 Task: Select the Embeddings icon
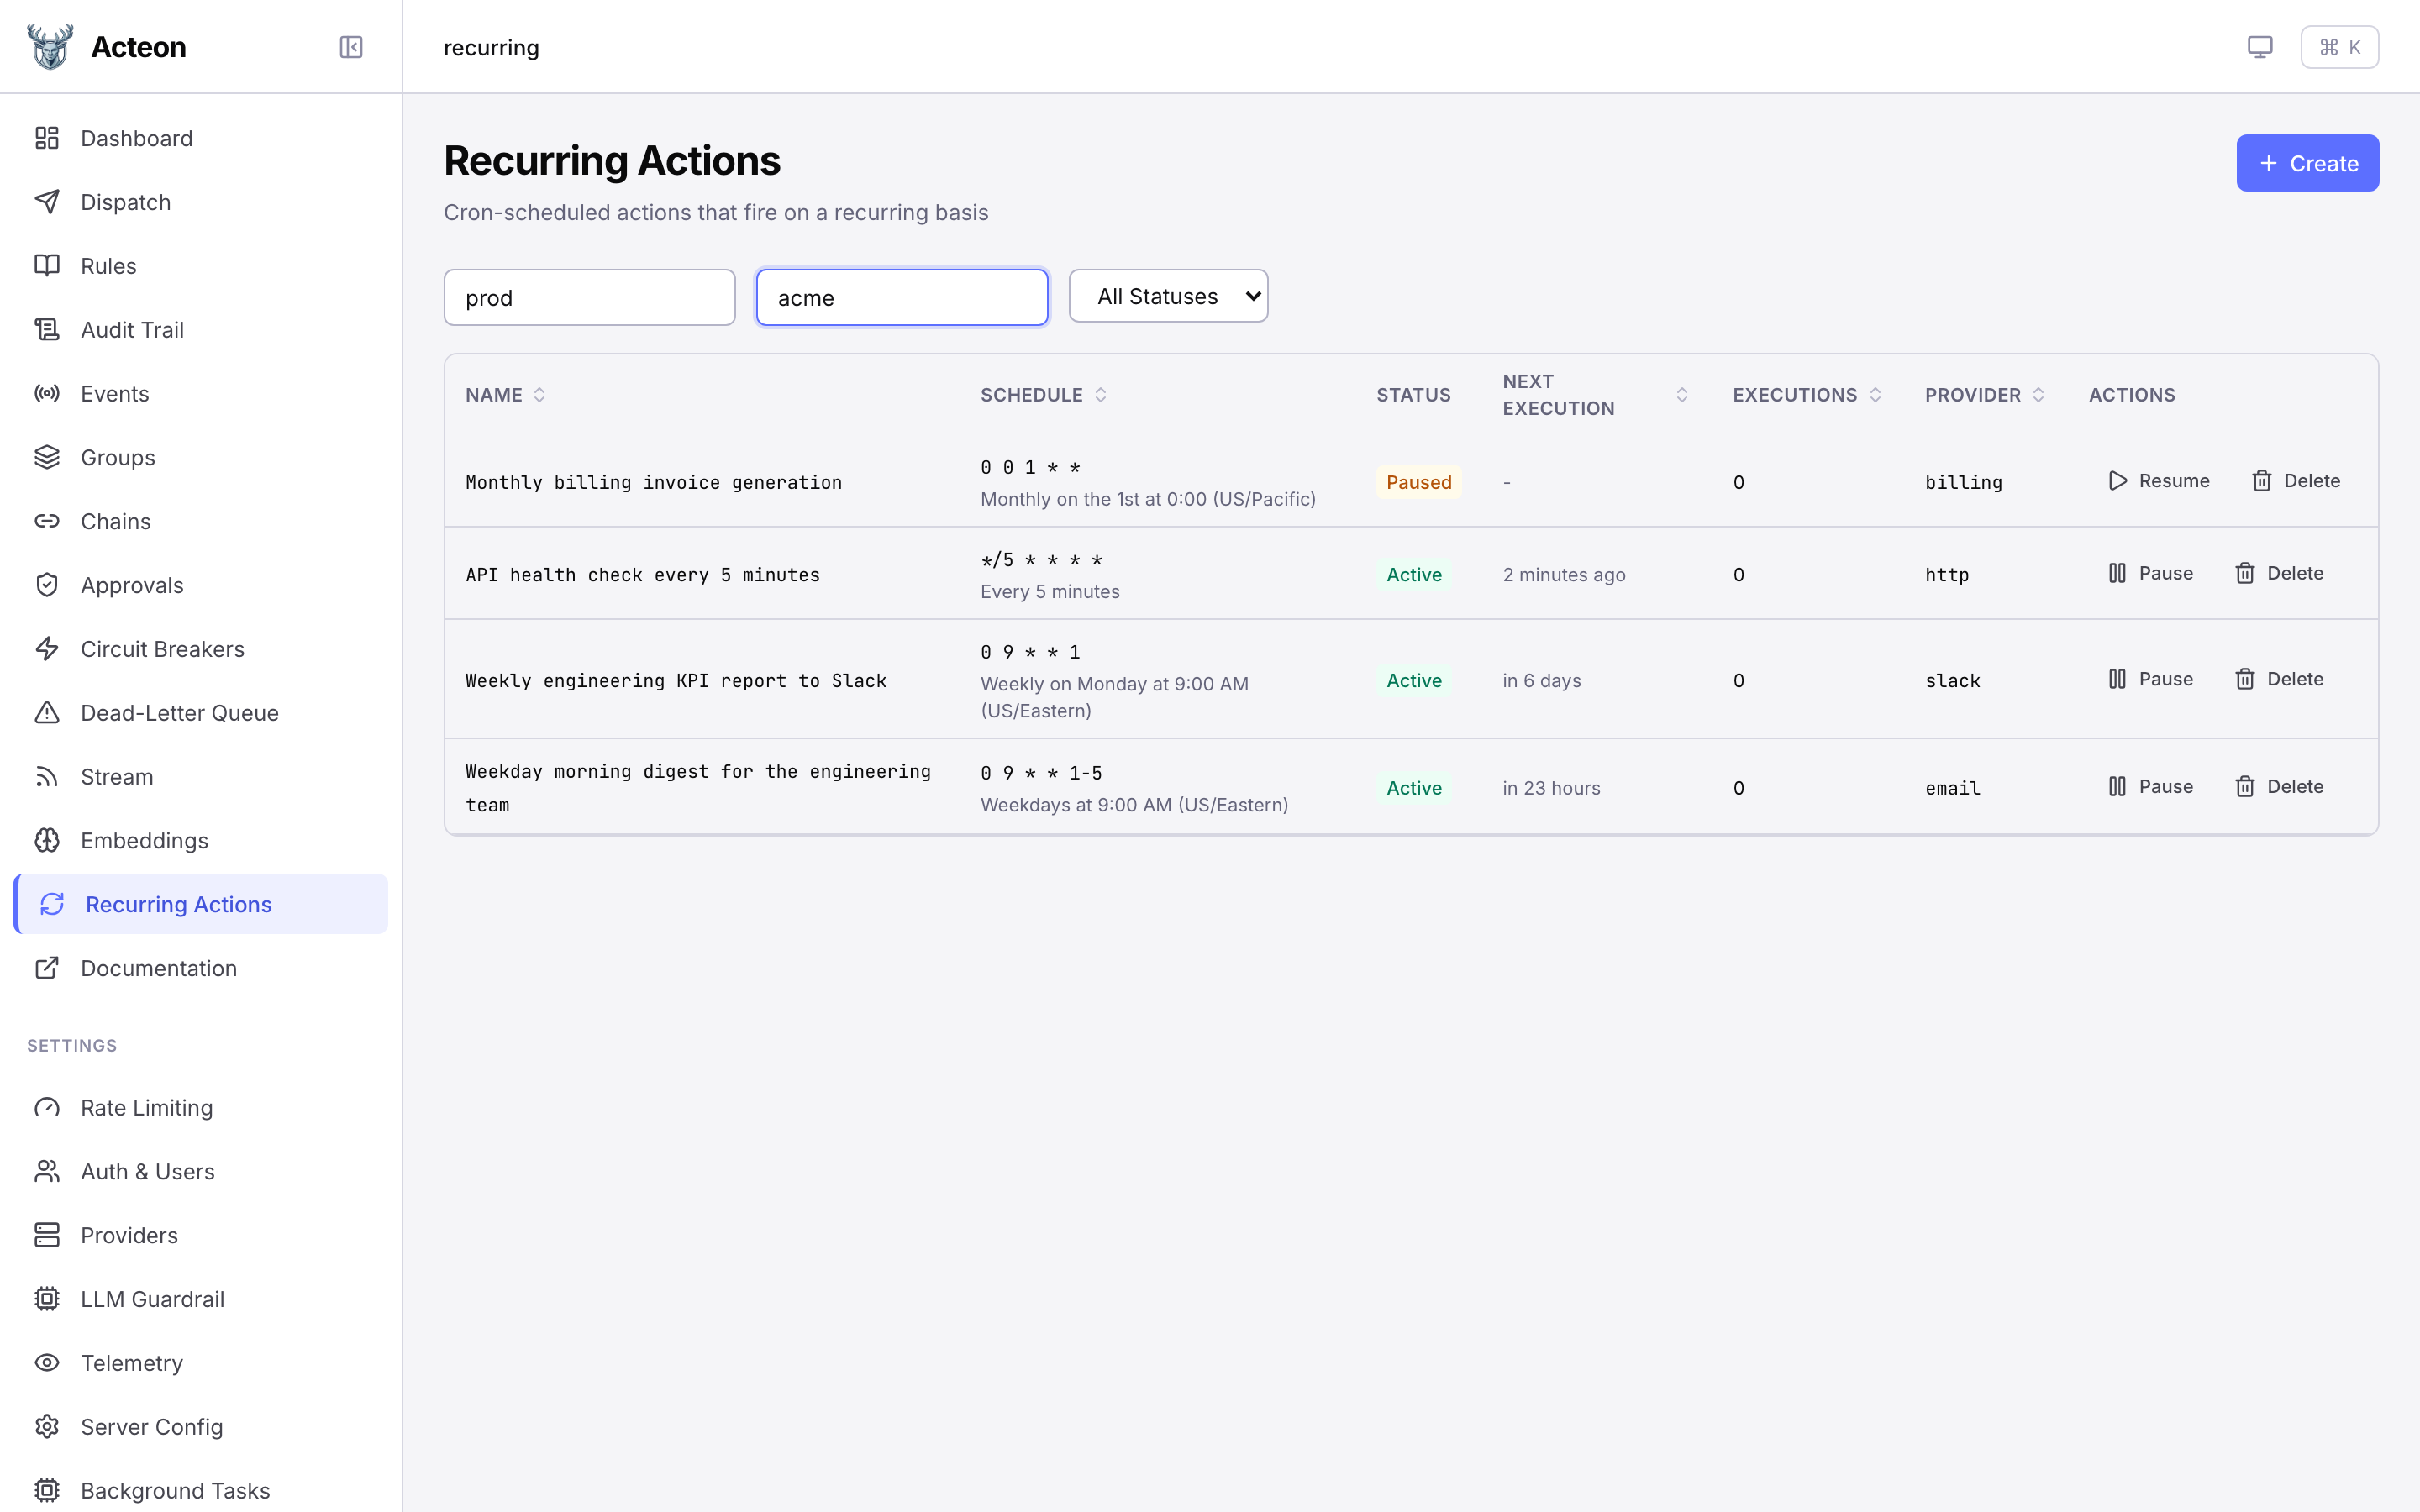point(47,841)
